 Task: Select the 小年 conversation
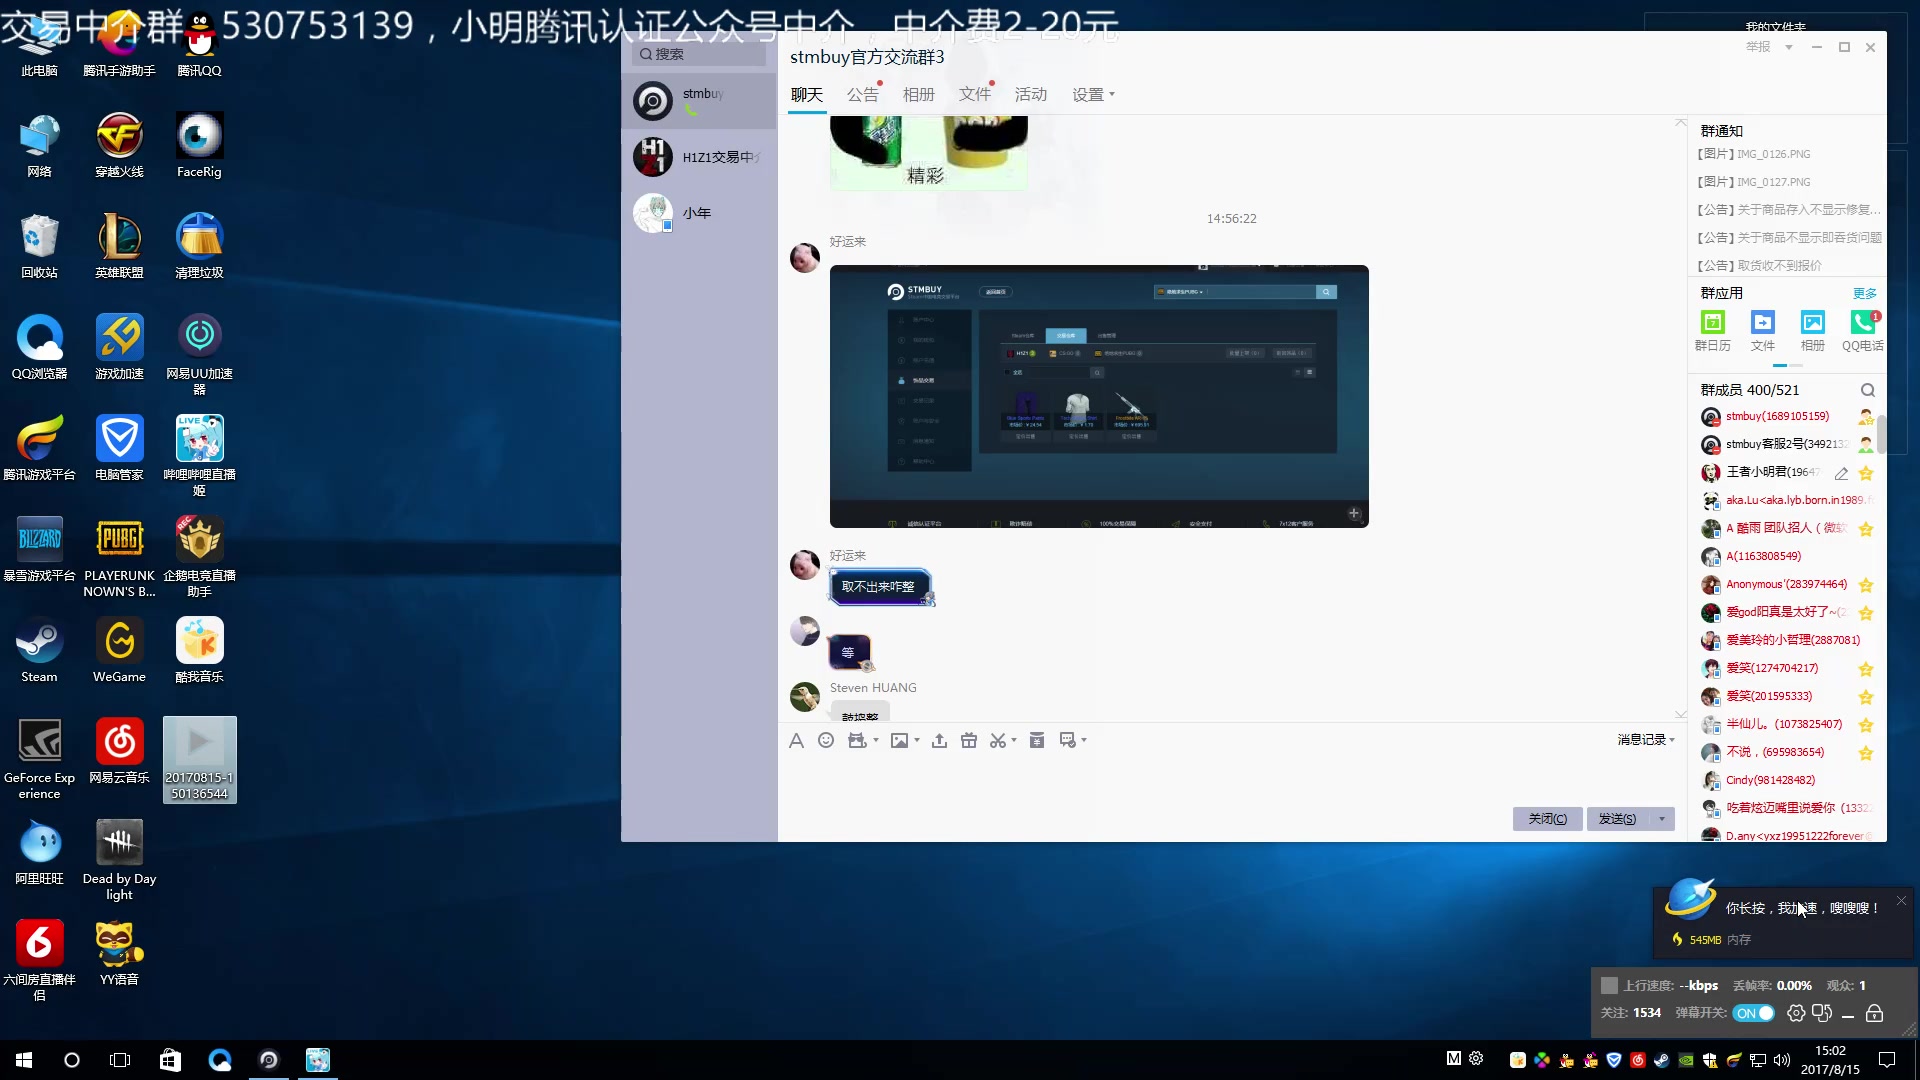tap(699, 213)
